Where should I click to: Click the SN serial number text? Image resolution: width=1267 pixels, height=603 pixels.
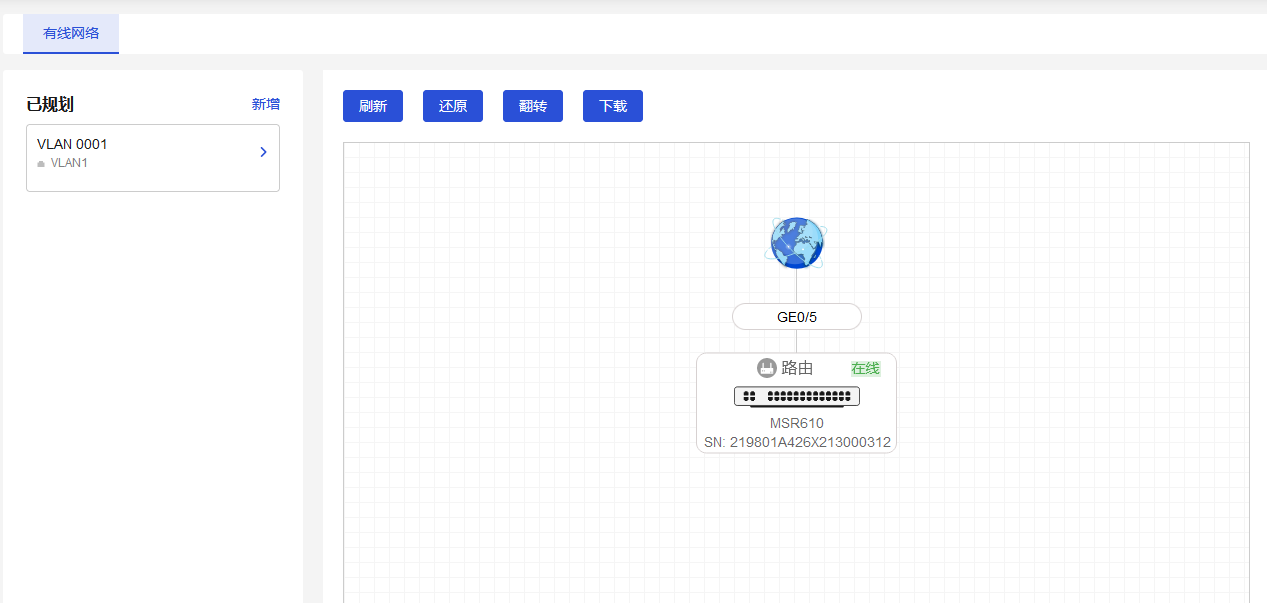(x=796, y=442)
